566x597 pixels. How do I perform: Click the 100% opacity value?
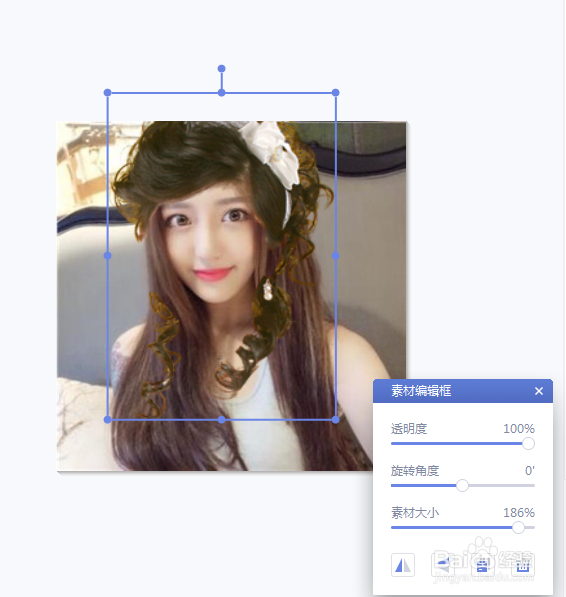[x=519, y=429]
